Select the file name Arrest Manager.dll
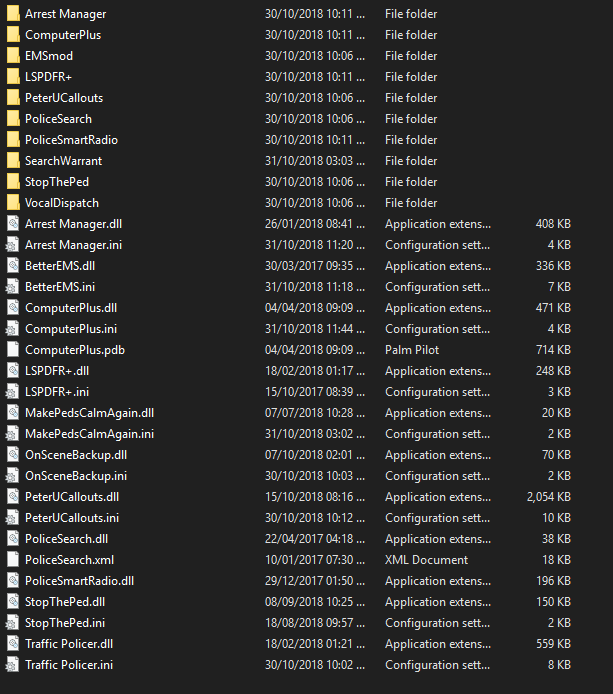 tap(73, 224)
